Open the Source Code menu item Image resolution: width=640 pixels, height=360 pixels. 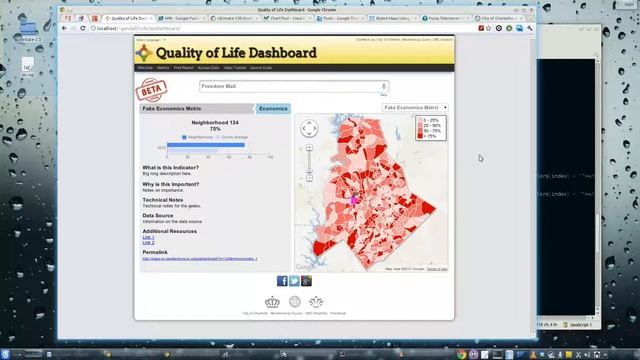tap(261, 68)
